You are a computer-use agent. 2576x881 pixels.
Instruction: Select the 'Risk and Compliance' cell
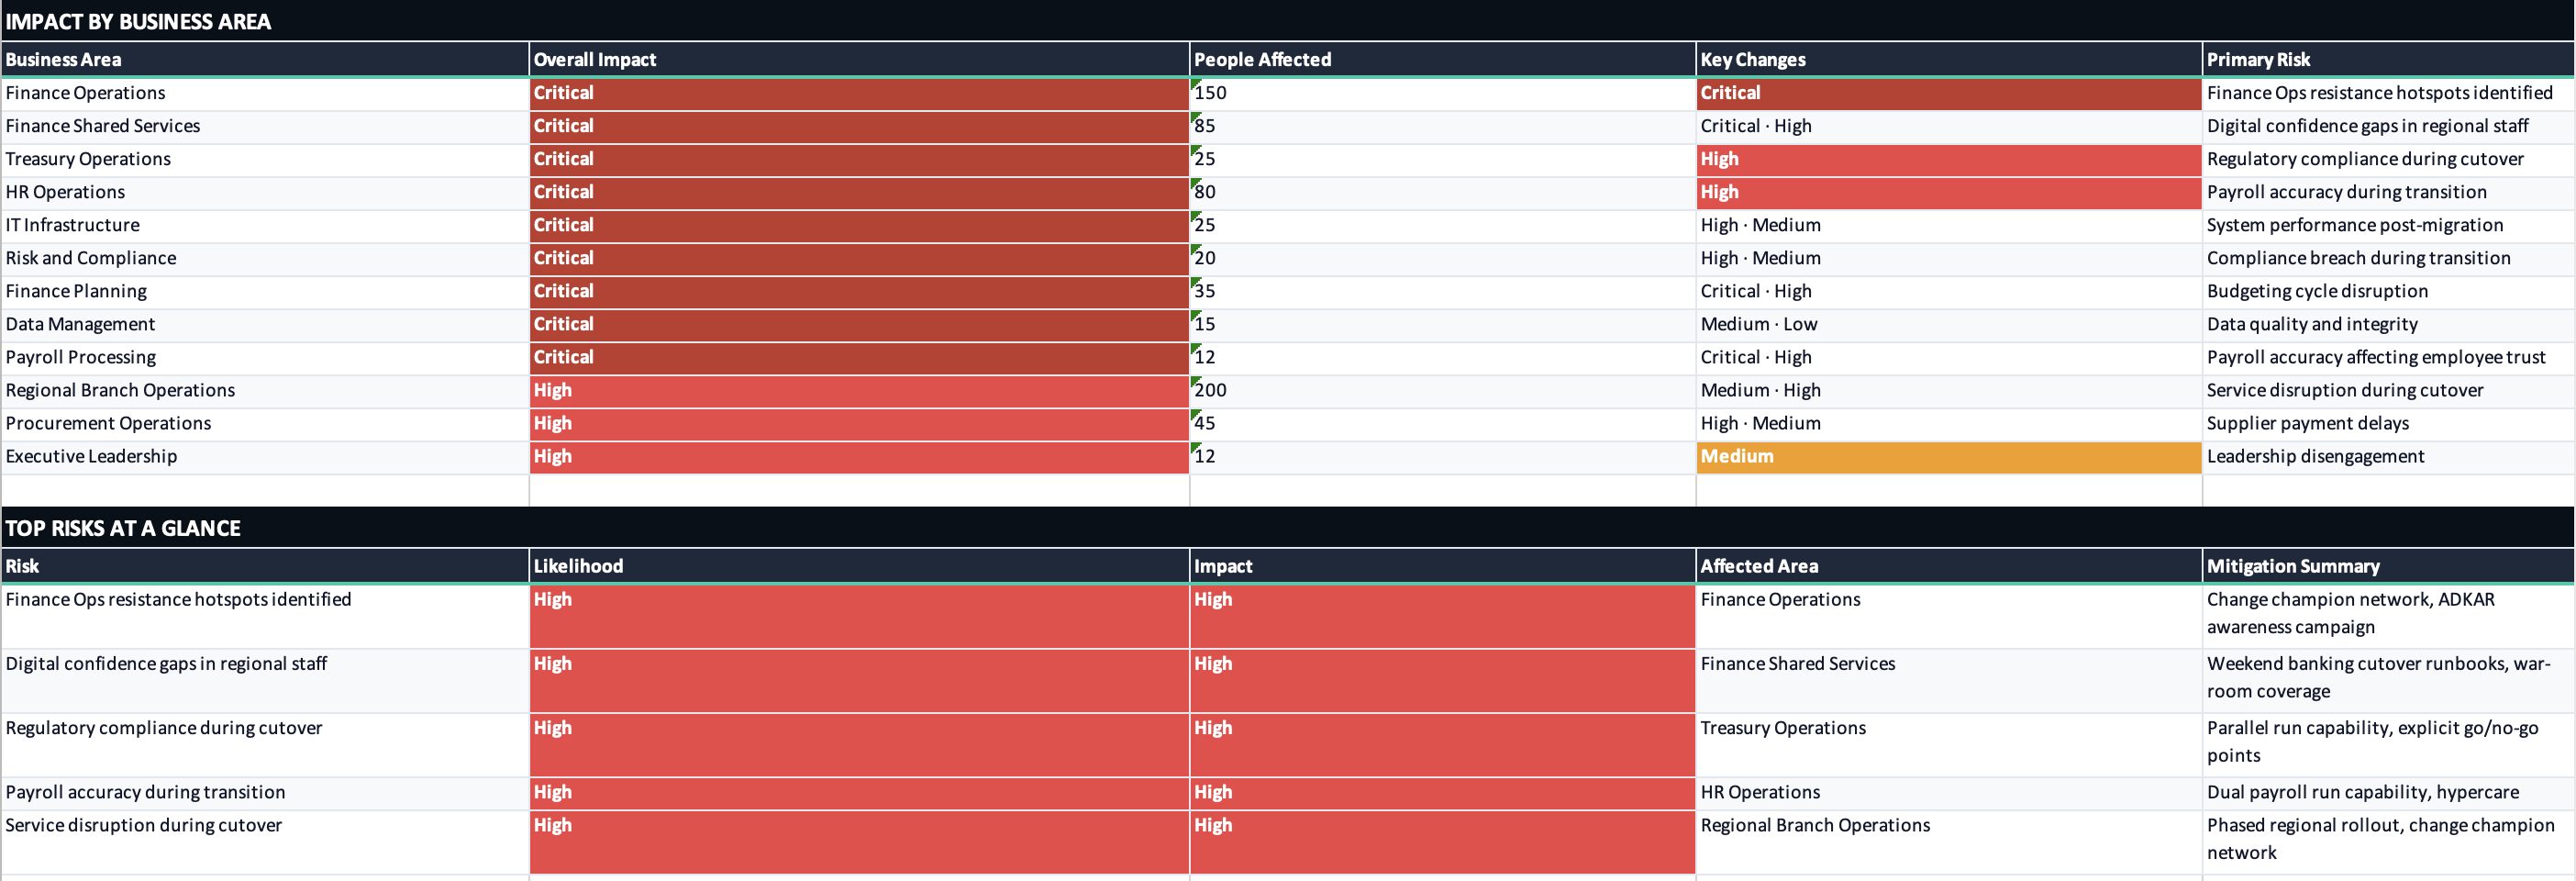264,258
